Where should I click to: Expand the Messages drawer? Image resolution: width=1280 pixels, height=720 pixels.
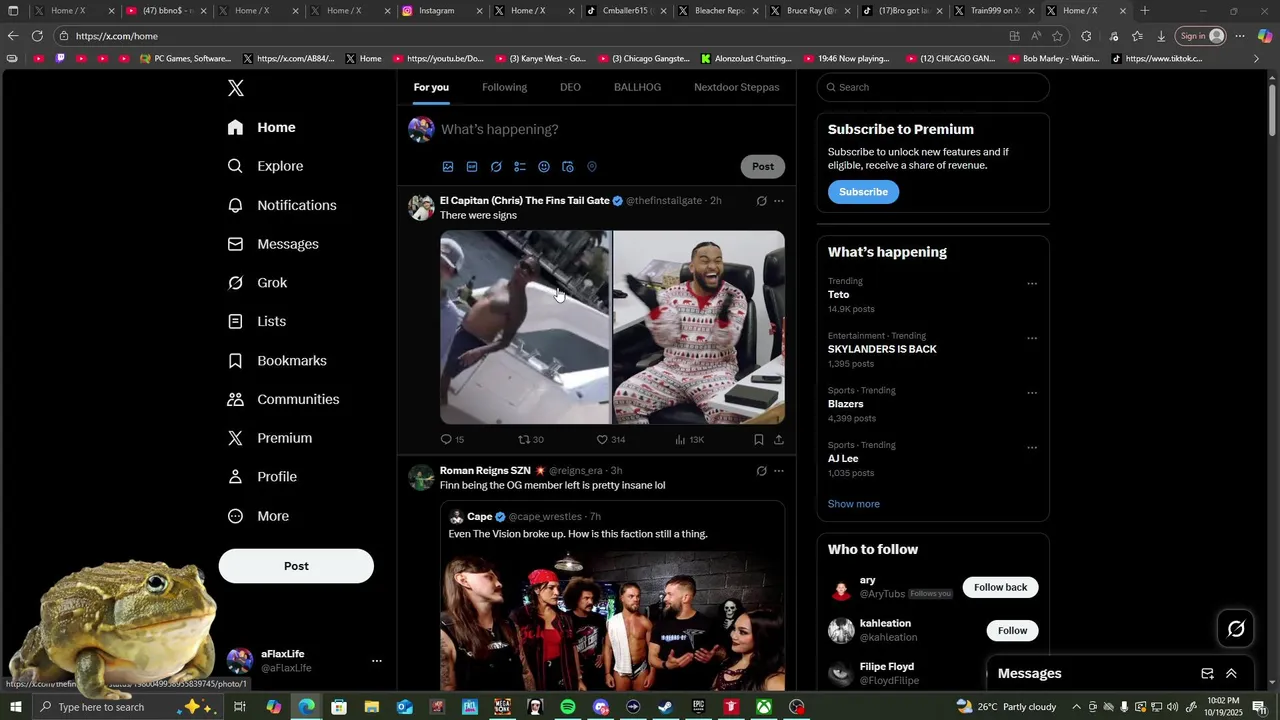pos(1231,674)
